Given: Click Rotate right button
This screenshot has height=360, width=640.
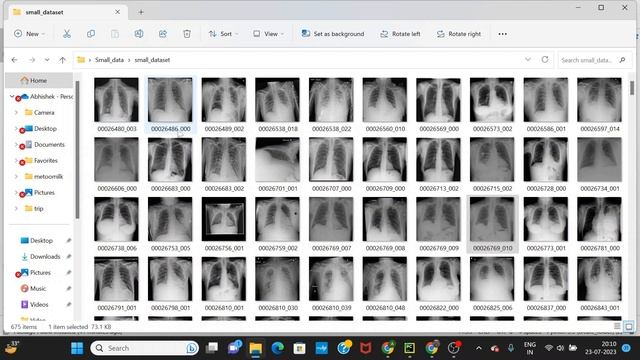Looking at the screenshot, I should 458,34.
